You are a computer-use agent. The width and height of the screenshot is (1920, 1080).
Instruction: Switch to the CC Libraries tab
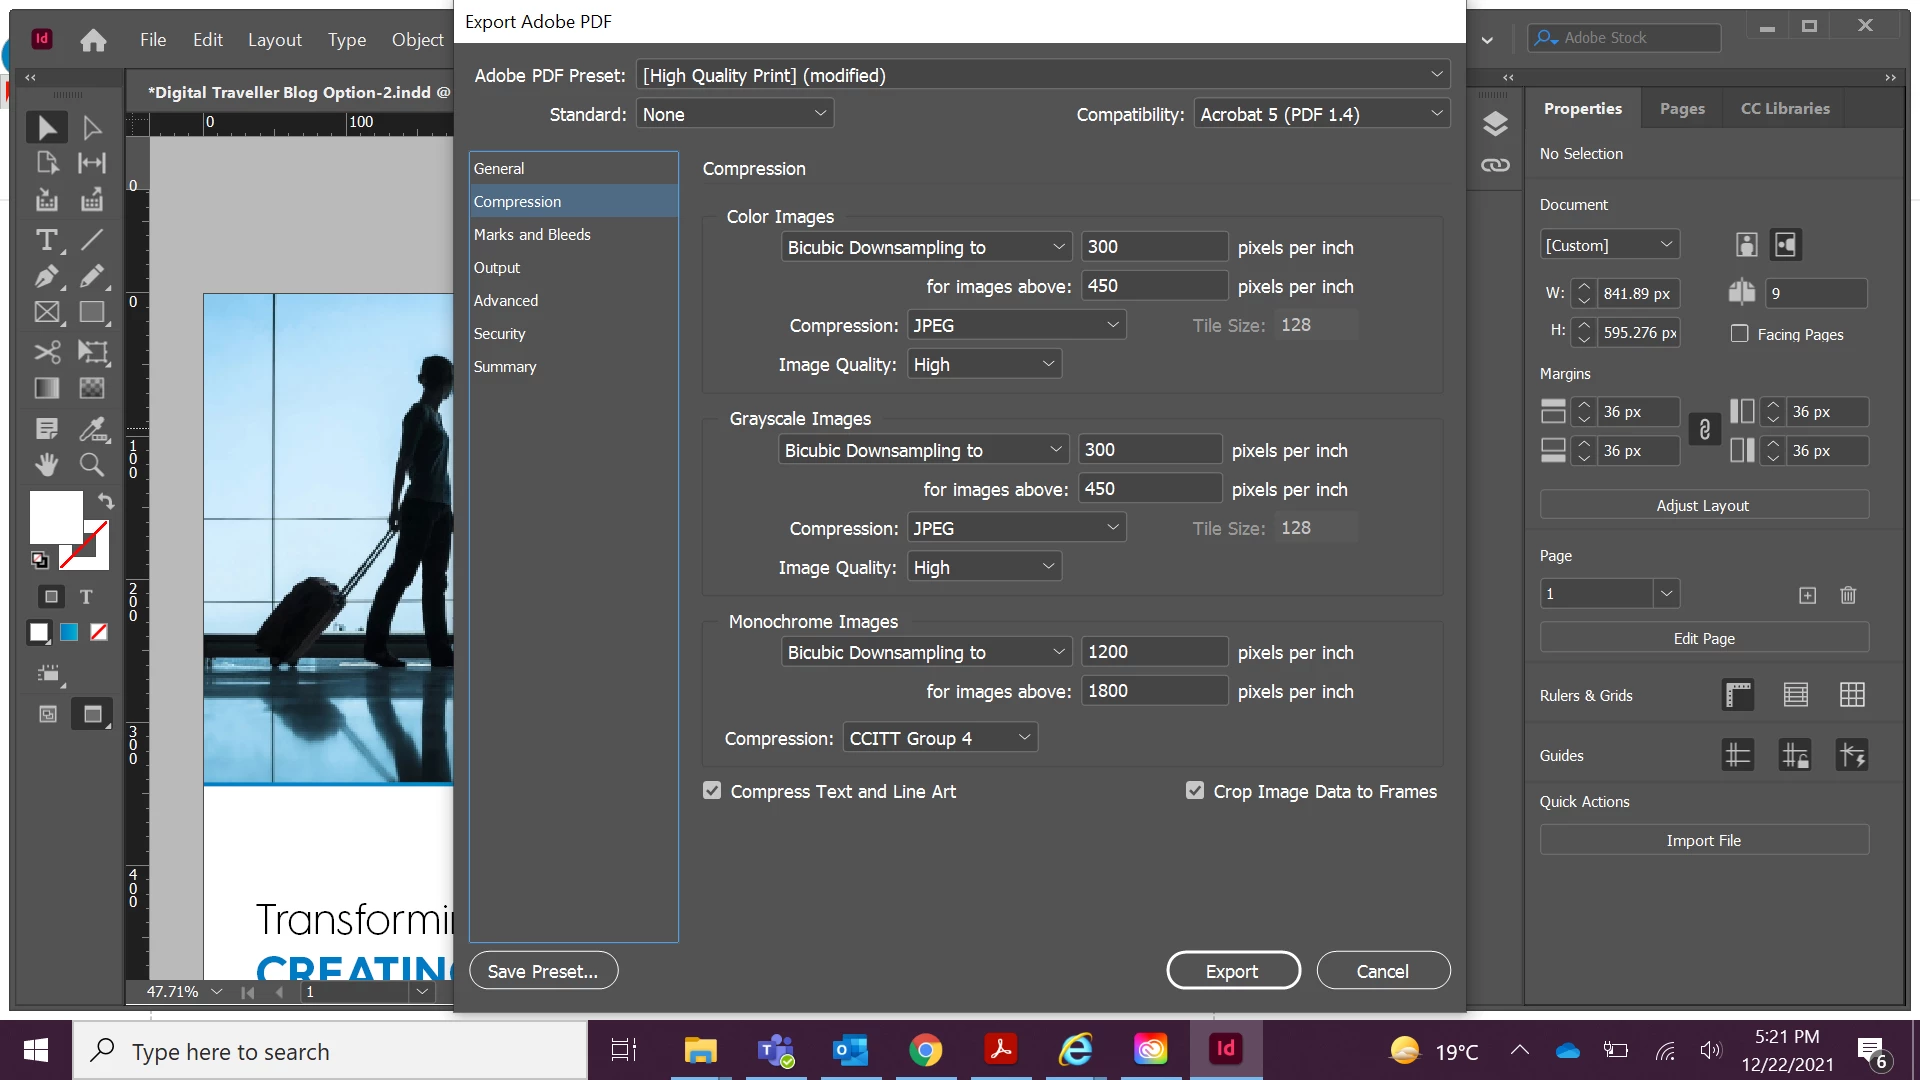[x=1785, y=108]
